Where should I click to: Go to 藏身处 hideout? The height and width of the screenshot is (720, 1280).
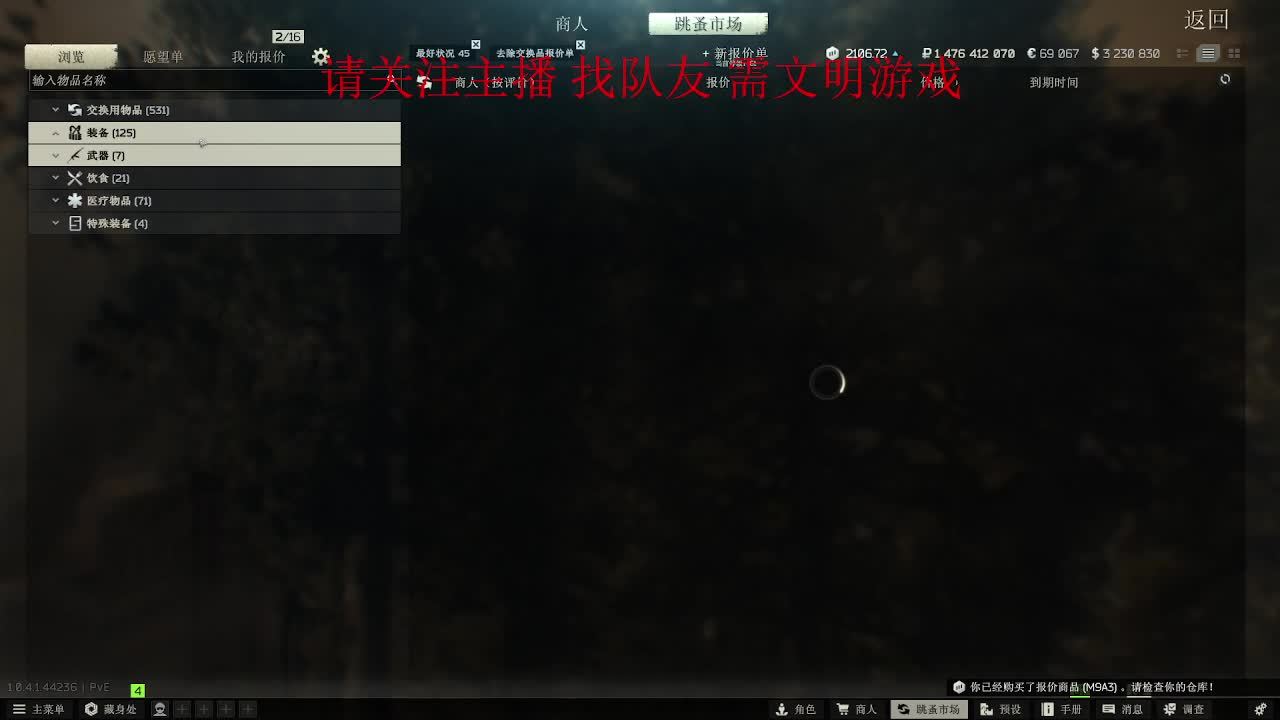pyautogui.click(x=110, y=709)
